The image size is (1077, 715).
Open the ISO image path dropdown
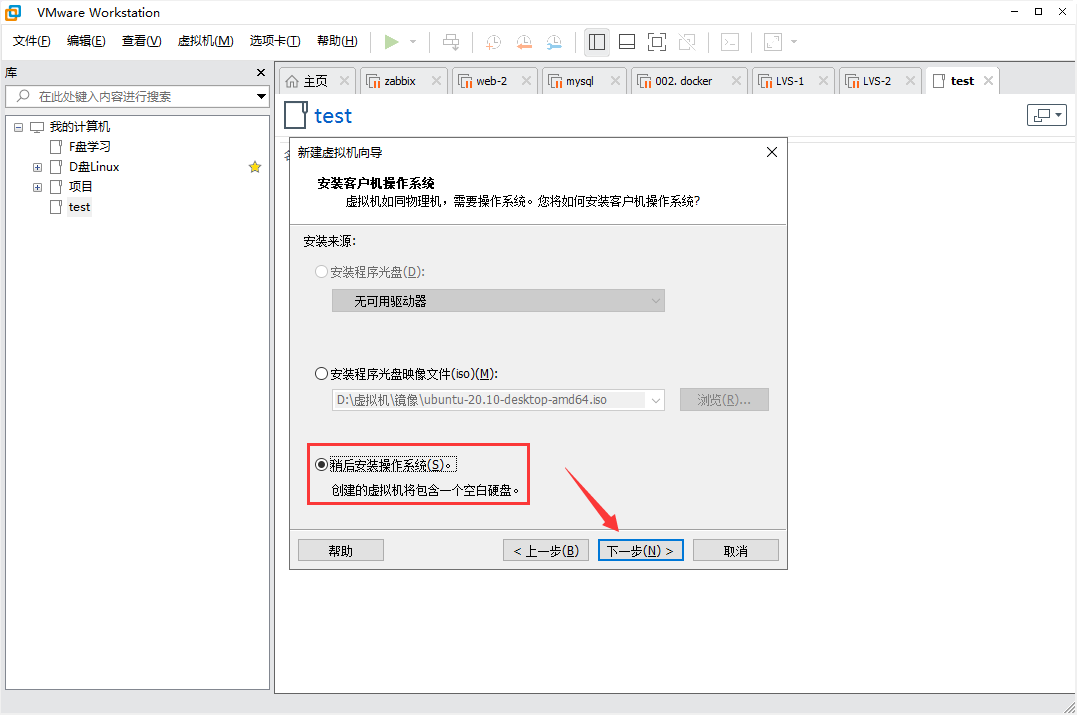tap(655, 400)
